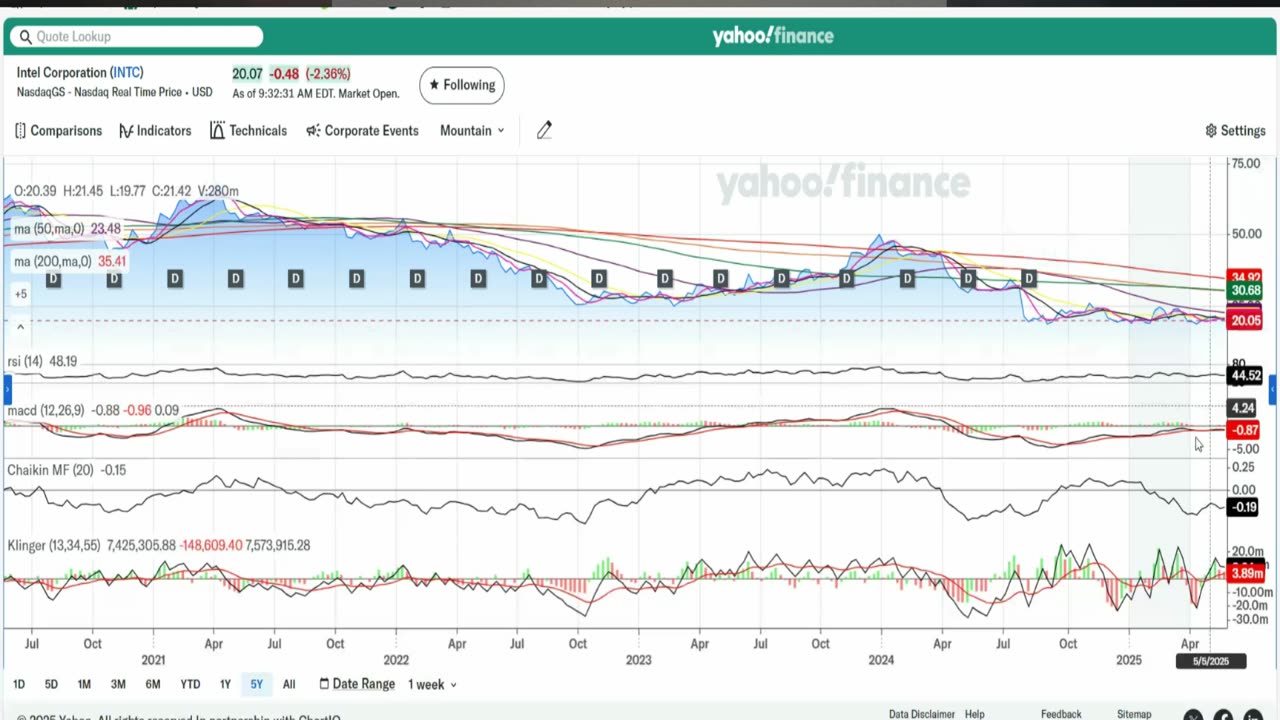1280x720 pixels.
Task: Click the Technicals flask icon
Action: pyautogui.click(x=217, y=131)
